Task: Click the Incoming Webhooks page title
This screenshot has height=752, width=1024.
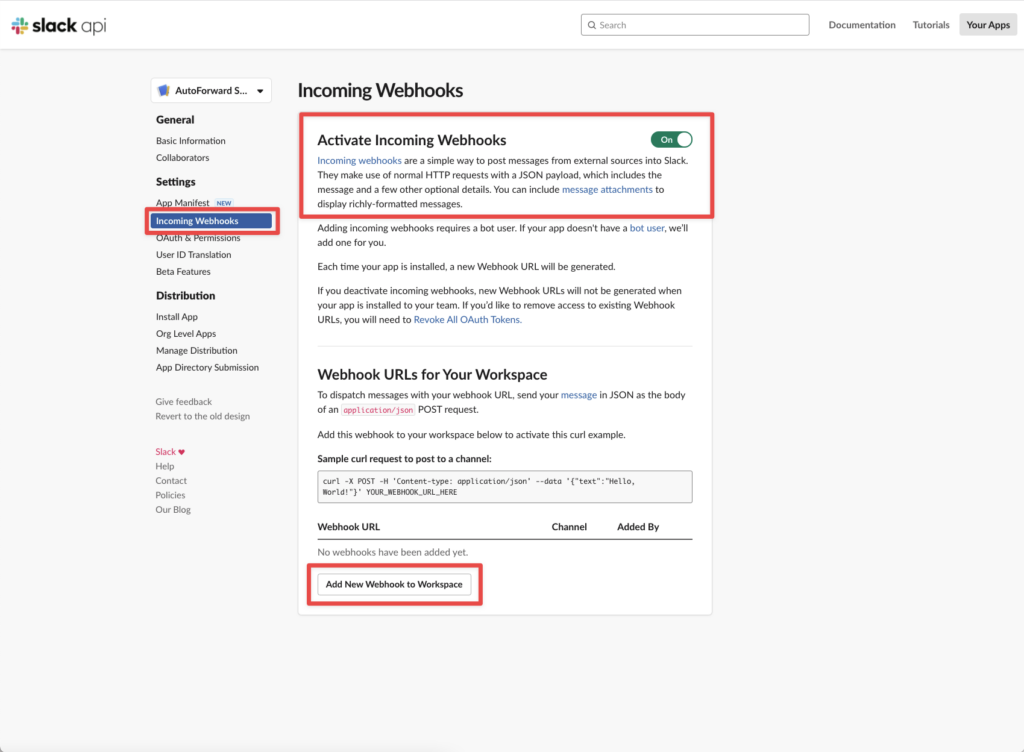Action: point(380,90)
